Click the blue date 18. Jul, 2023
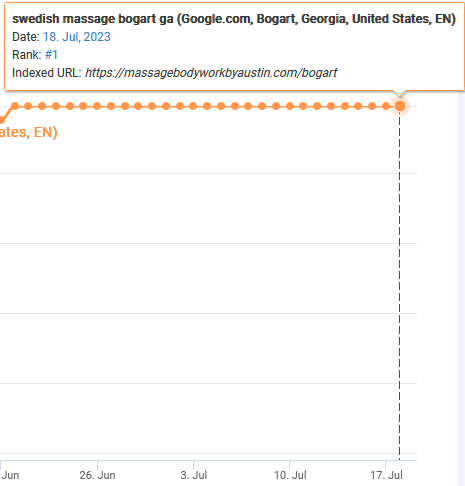 (x=77, y=37)
